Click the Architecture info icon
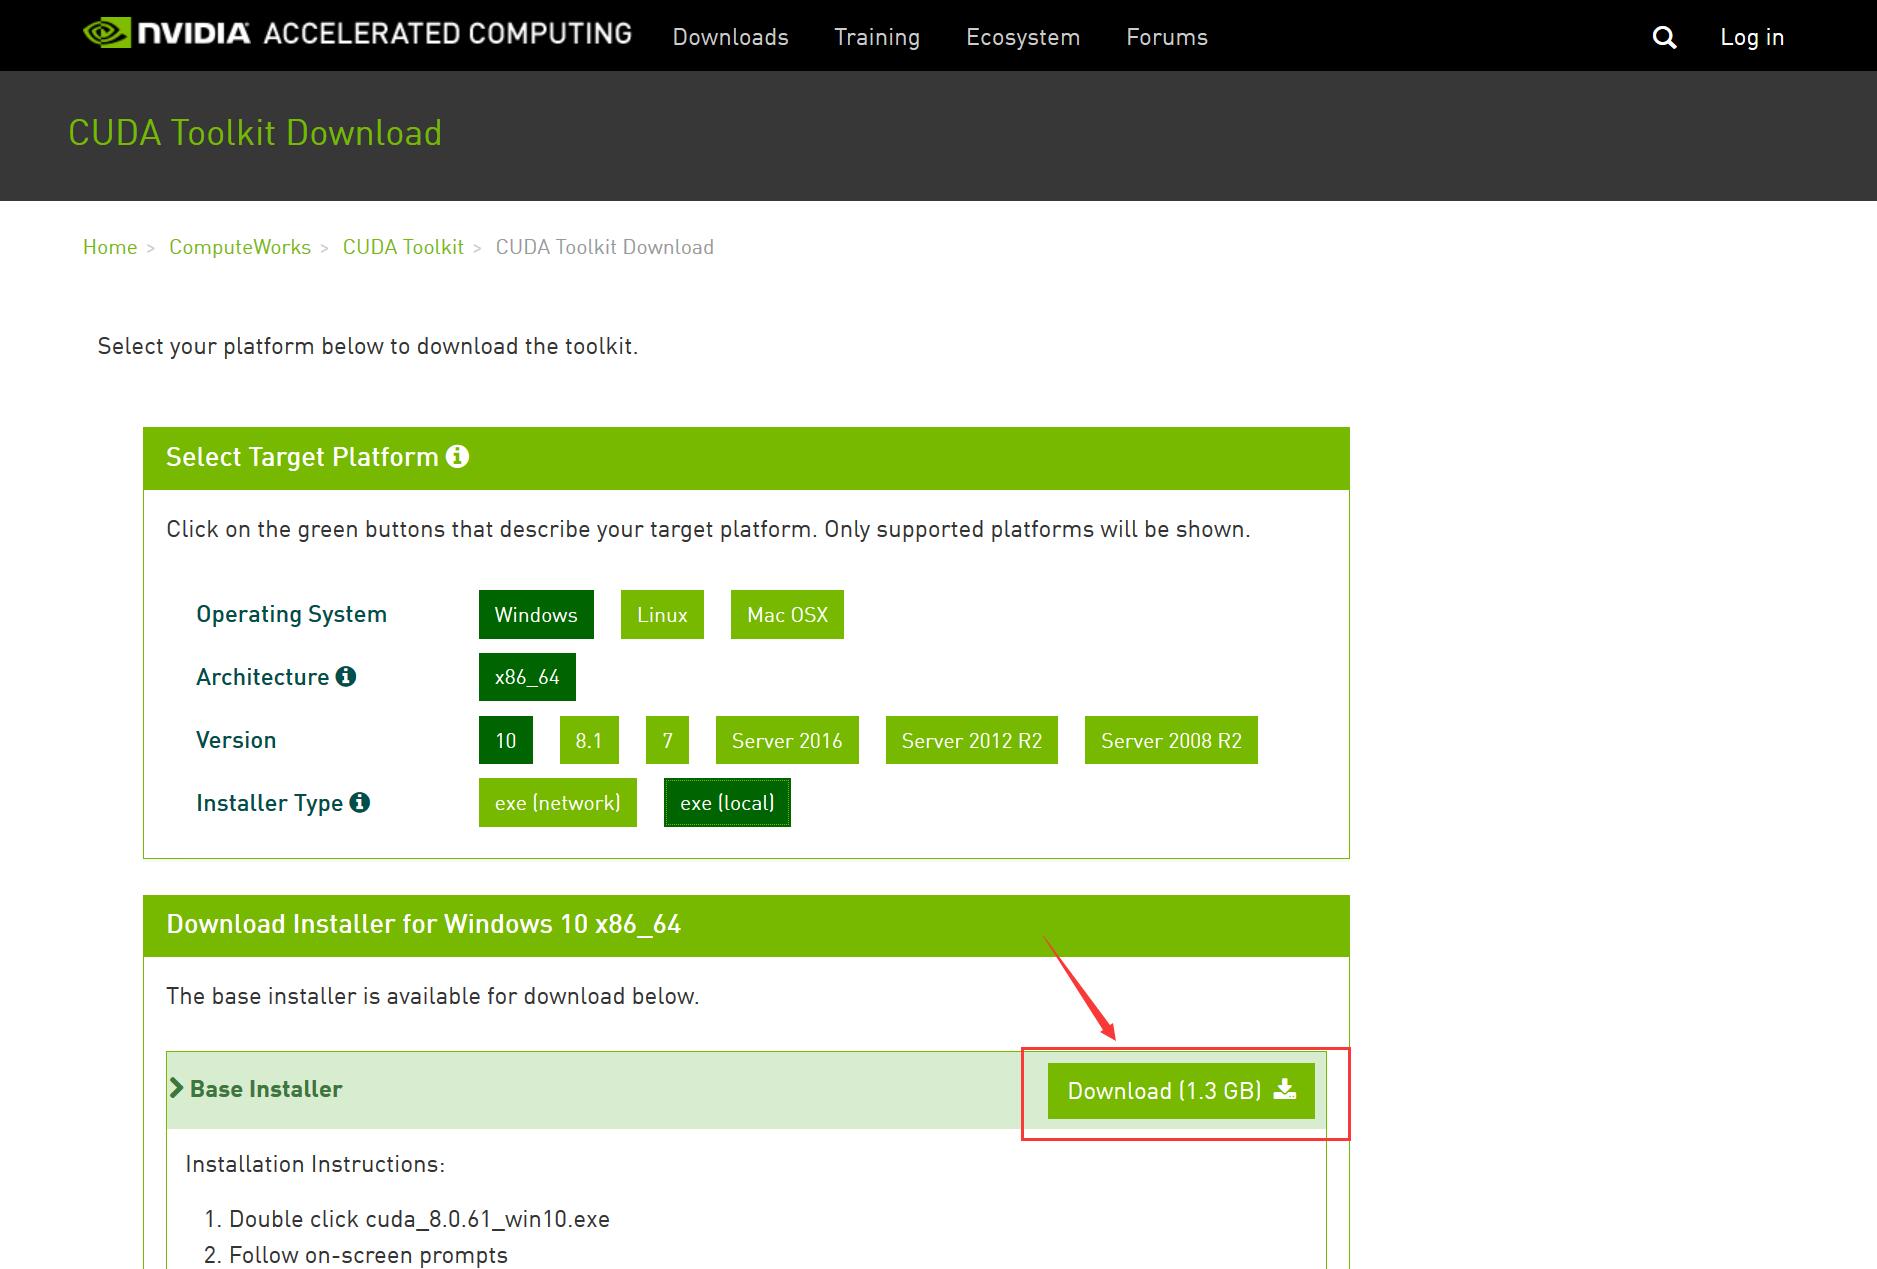Viewport: 1877px width, 1269px height. pyautogui.click(x=346, y=677)
